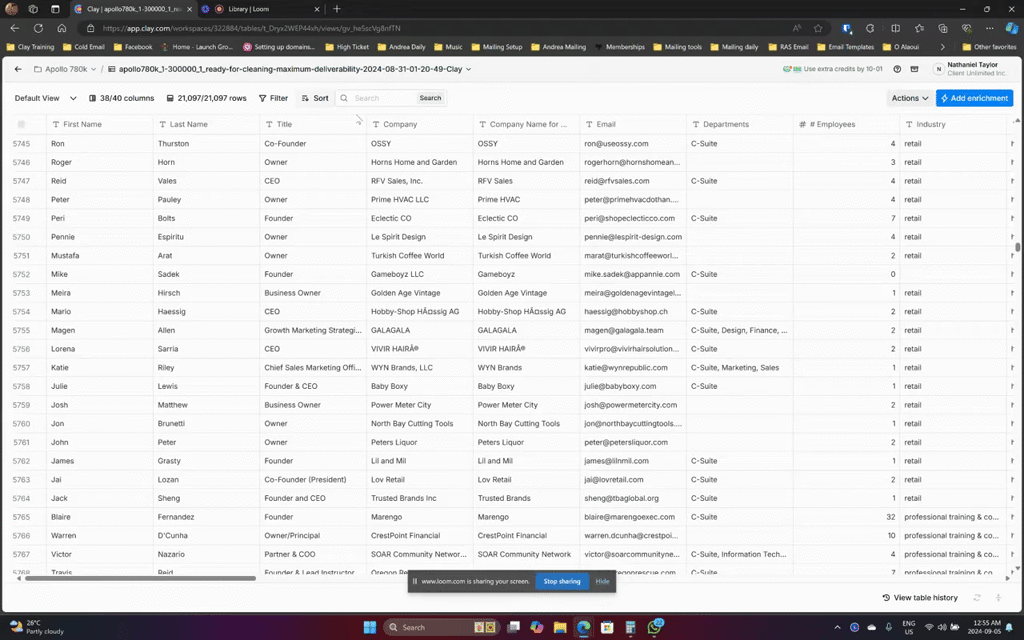This screenshot has width=1024, height=640.
Task: Click the refresh icon beside View table history
Action: (x=977, y=598)
